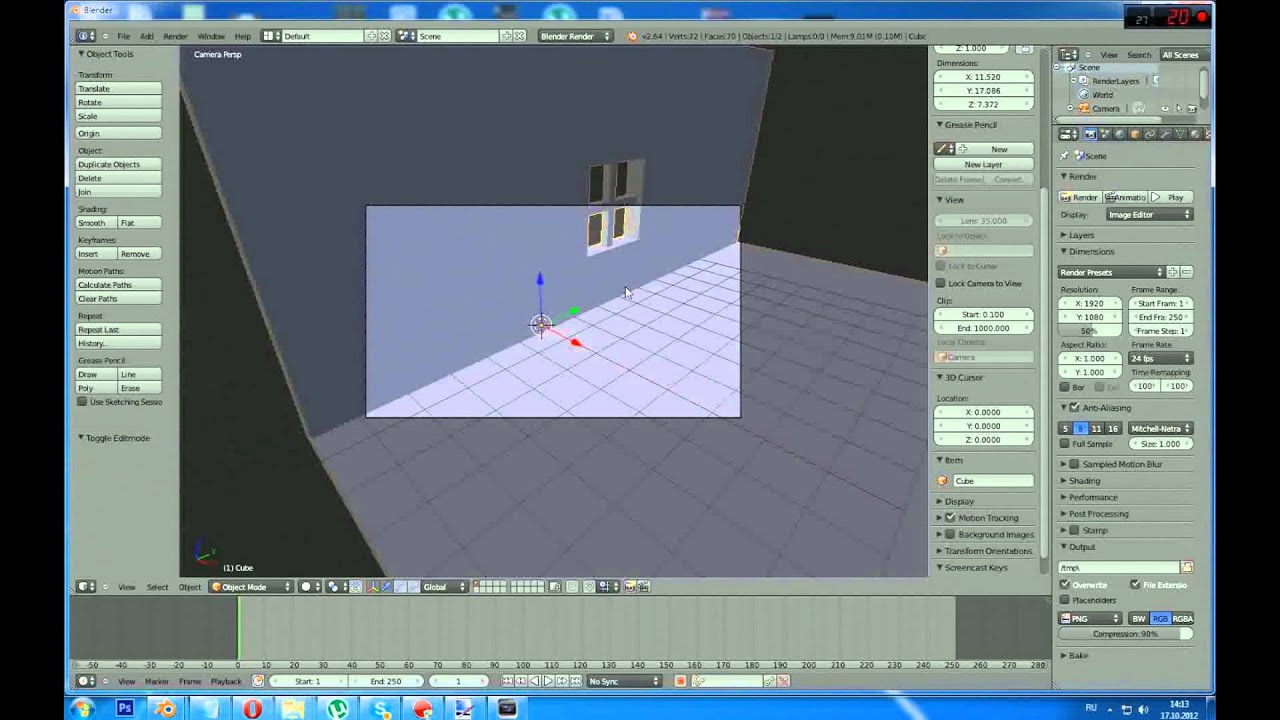The image size is (1280, 720).
Task: Expand the Shading render panel
Action: click(1083, 481)
